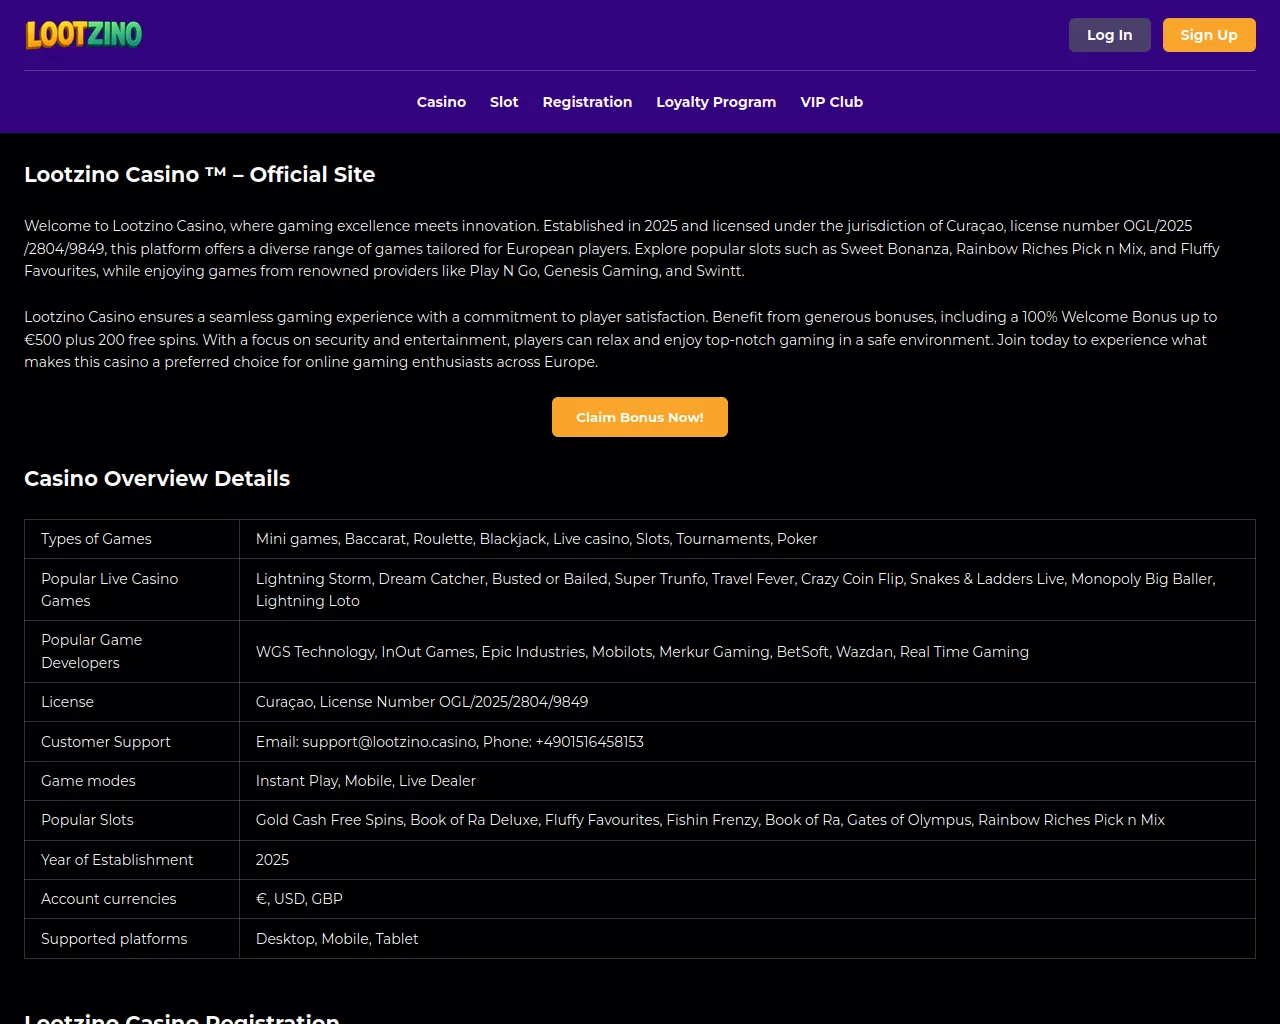Open the Log In page
The image size is (1280, 1024).
1110,35
